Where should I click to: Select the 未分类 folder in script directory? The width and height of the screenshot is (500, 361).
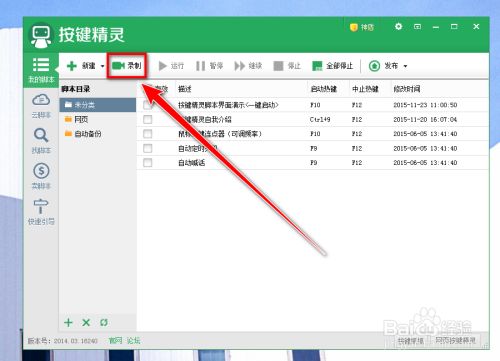pos(98,105)
